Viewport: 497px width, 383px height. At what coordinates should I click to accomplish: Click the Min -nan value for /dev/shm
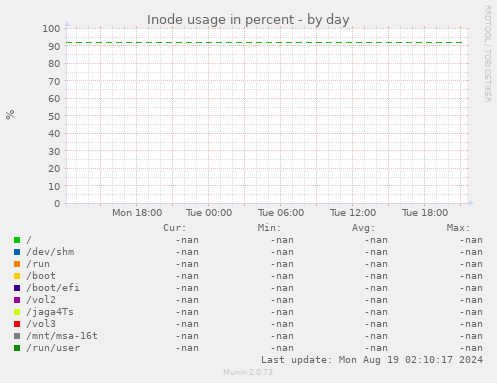pyautogui.click(x=282, y=252)
